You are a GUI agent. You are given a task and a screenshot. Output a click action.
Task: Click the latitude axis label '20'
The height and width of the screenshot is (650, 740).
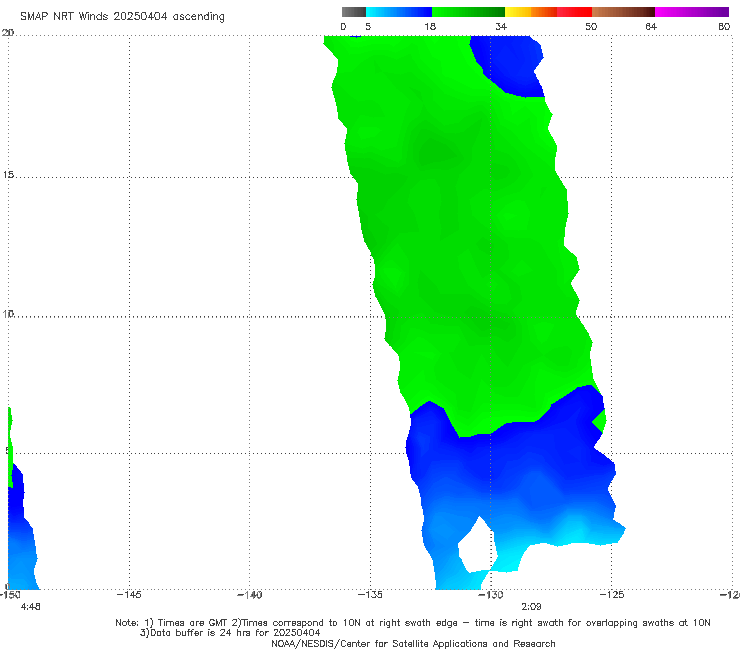pos(8,32)
